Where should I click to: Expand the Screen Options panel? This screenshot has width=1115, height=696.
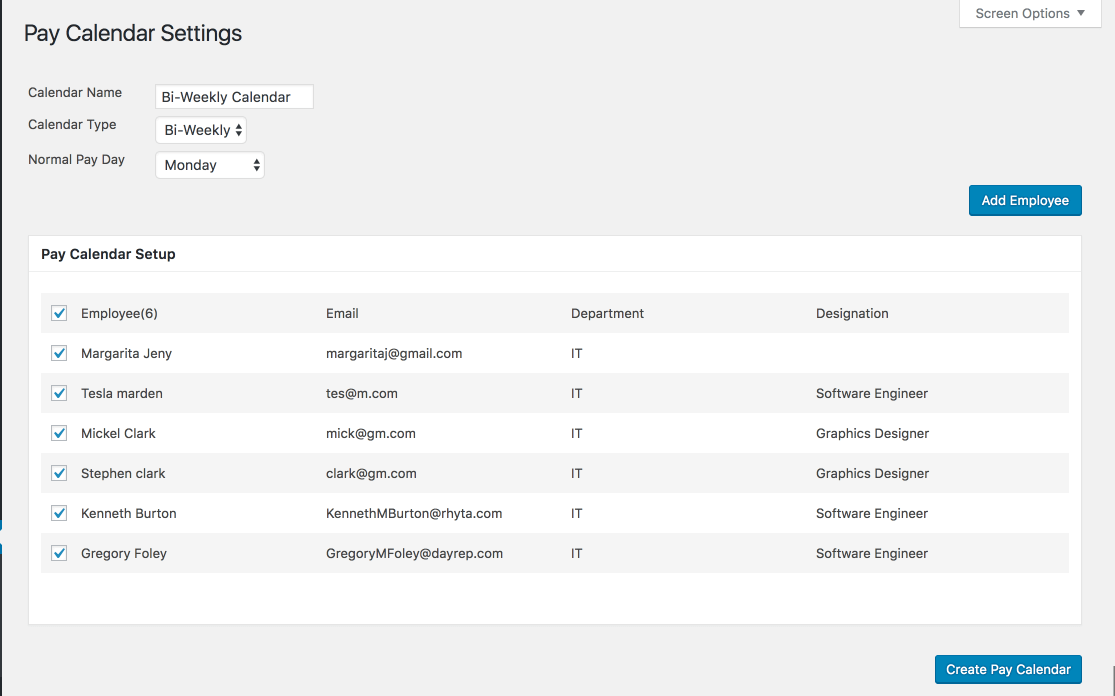(x=1029, y=14)
